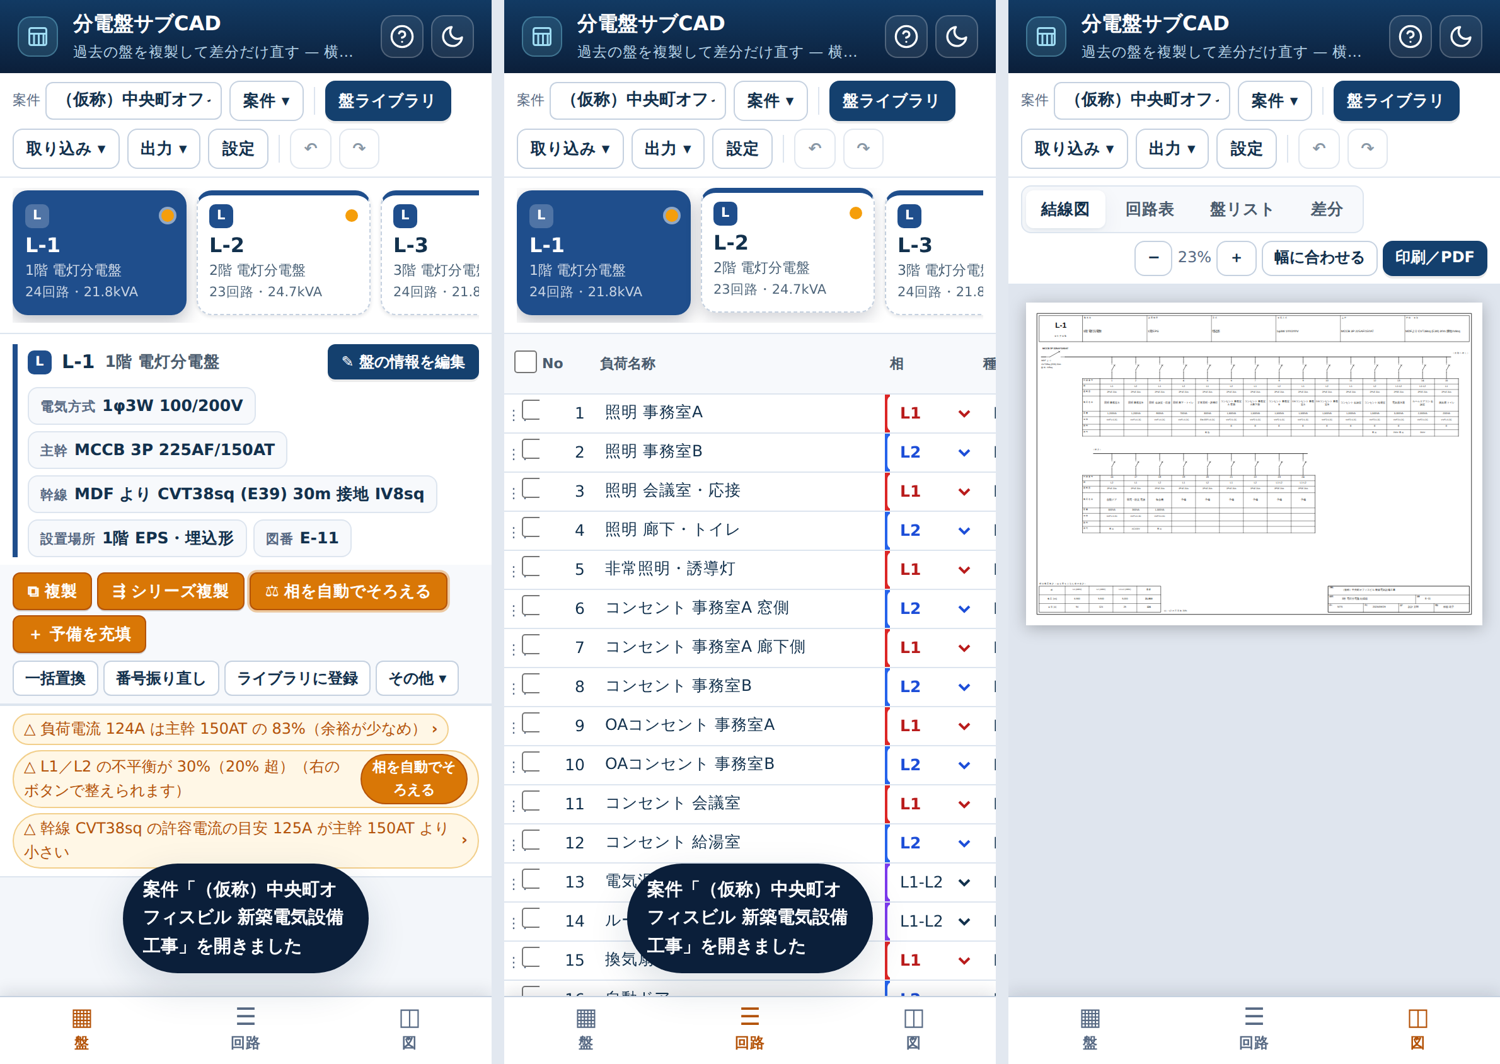Select the 結線図 tab

(x=1065, y=209)
